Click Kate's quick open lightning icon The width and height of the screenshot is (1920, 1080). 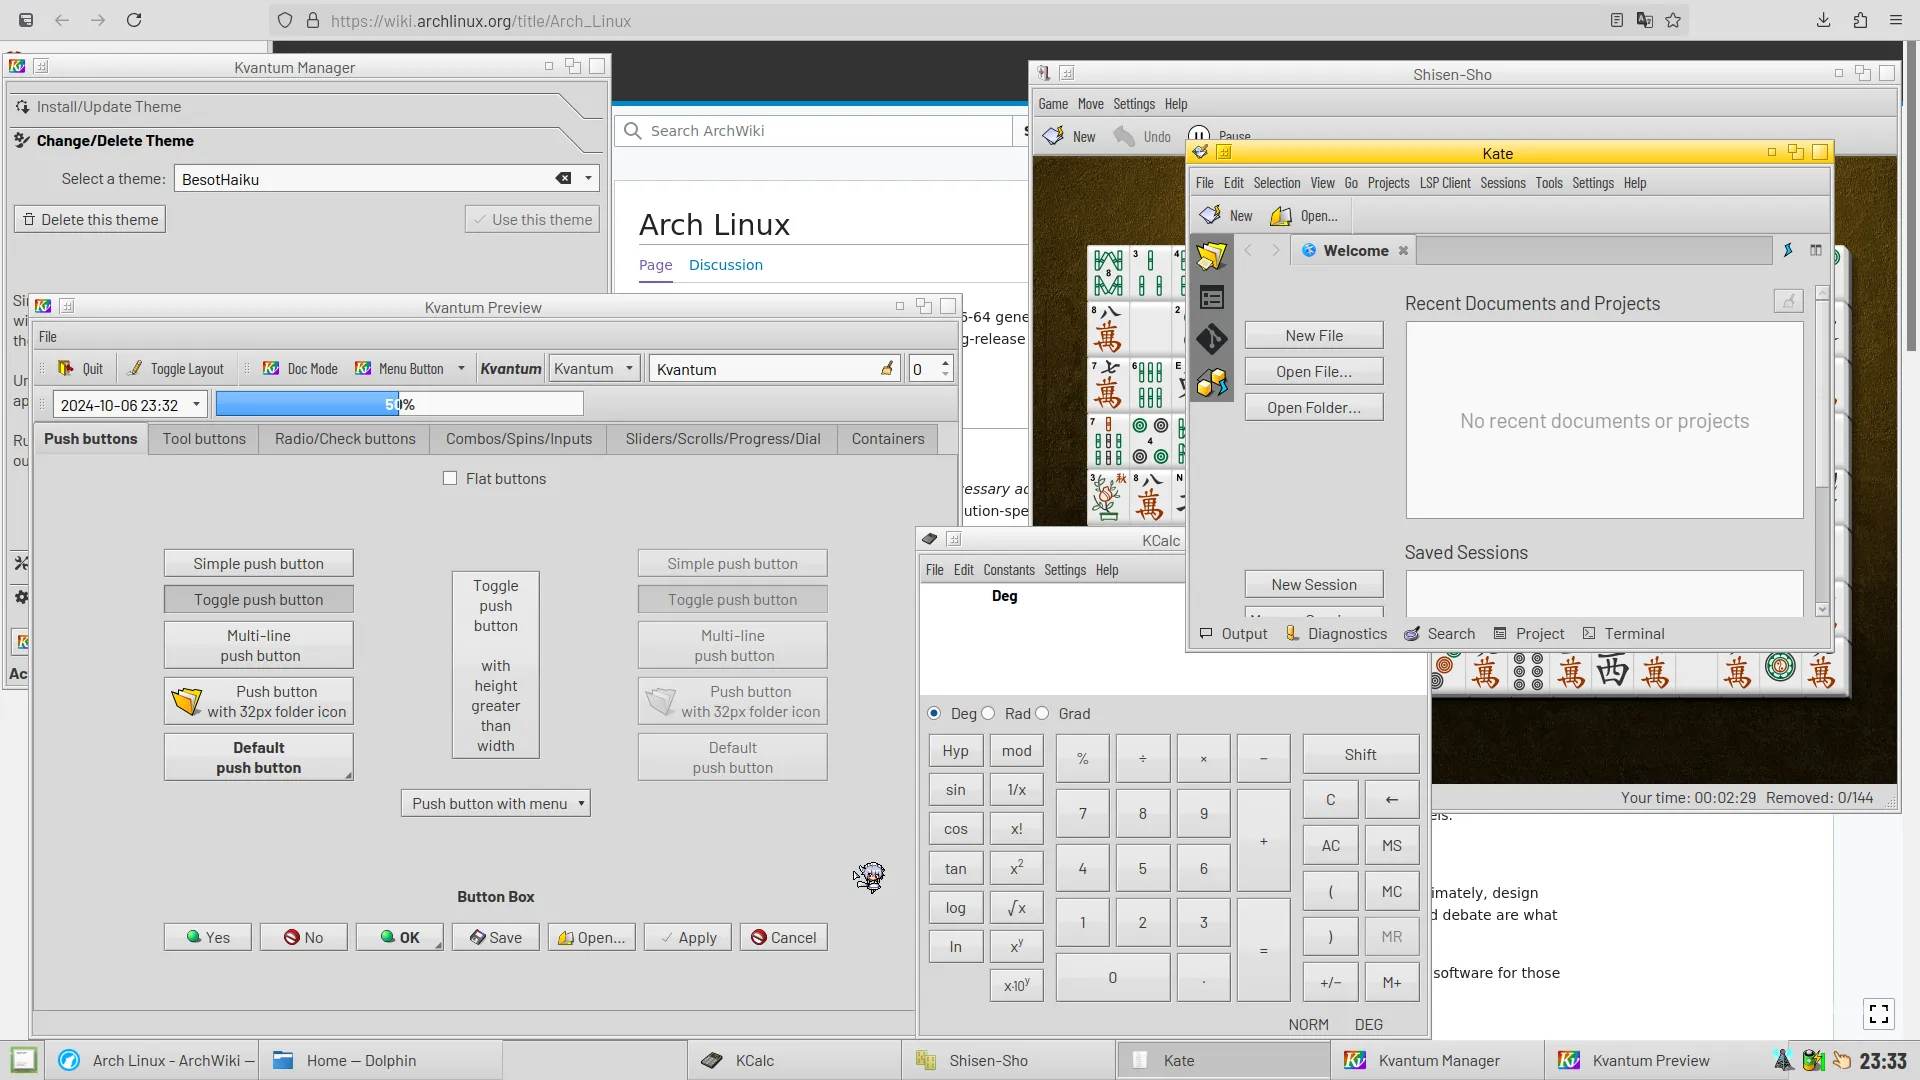point(1788,250)
